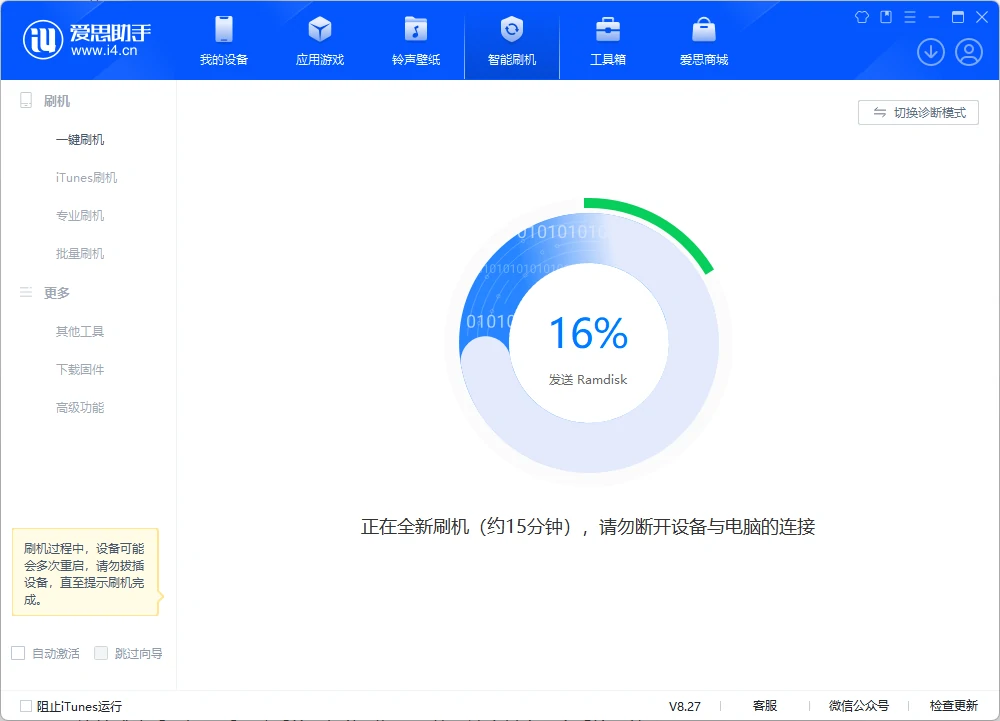Maximize the 爱思助手 window
Image resolution: width=1000 pixels, height=721 pixels.
[x=958, y=17]
